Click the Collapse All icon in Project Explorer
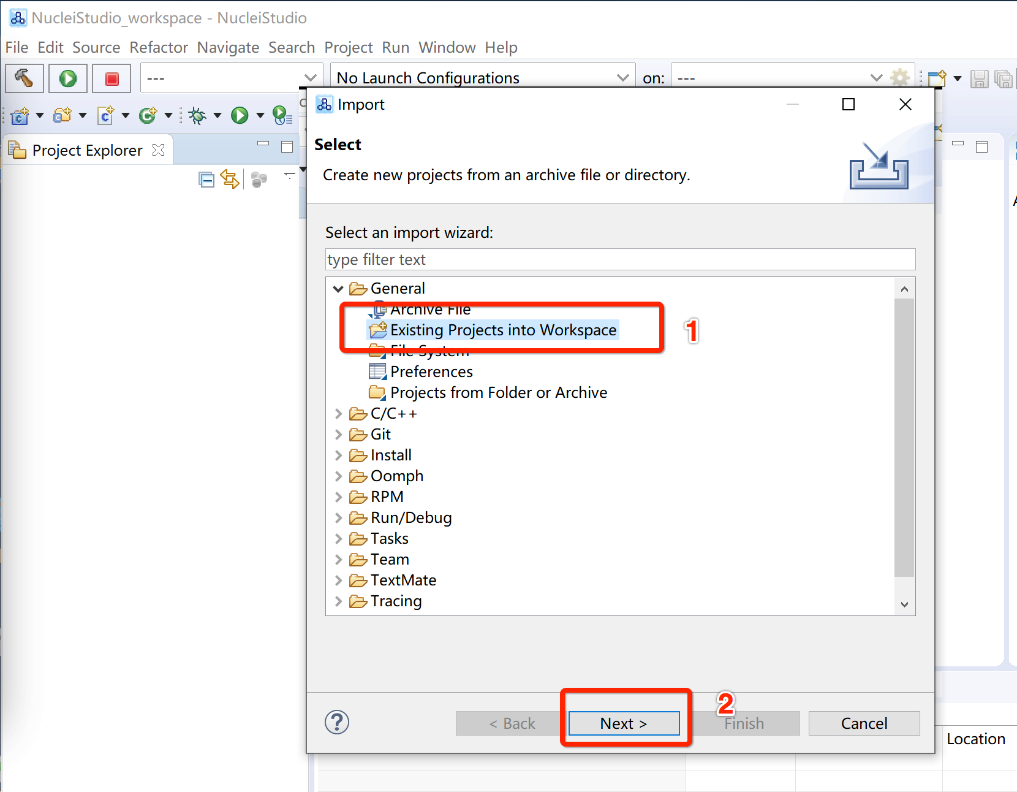Image resolution: width=1017 pixels, height=792 pixels. (206, 180)
